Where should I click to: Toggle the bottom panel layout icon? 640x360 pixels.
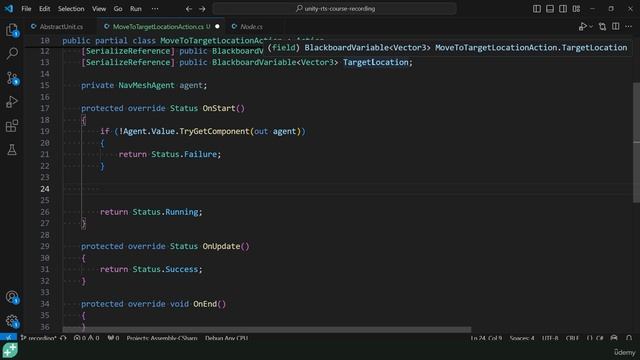click(550, 9)
